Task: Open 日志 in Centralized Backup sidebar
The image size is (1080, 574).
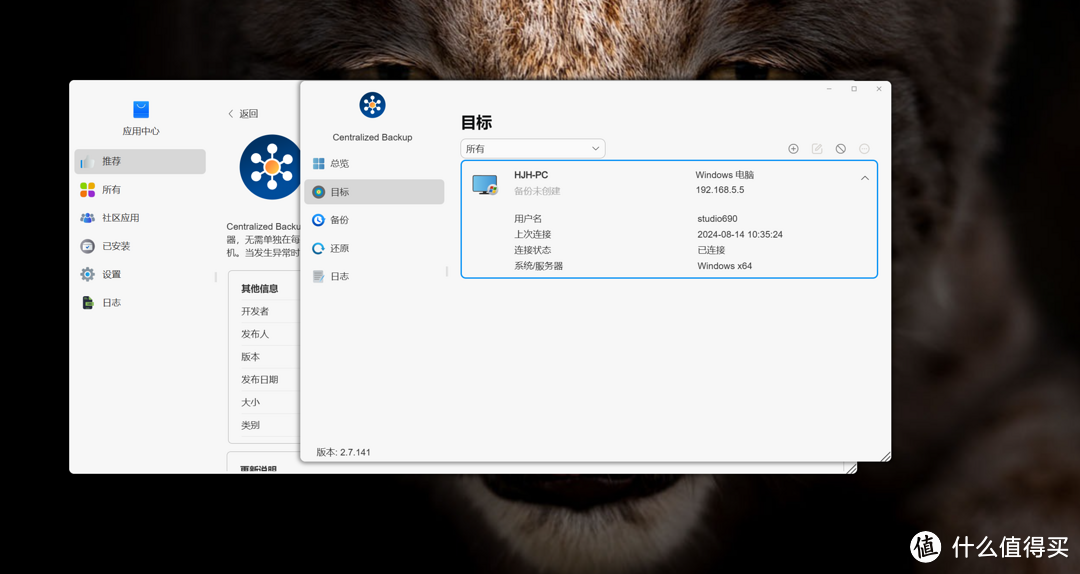Action: coord(374,276)
